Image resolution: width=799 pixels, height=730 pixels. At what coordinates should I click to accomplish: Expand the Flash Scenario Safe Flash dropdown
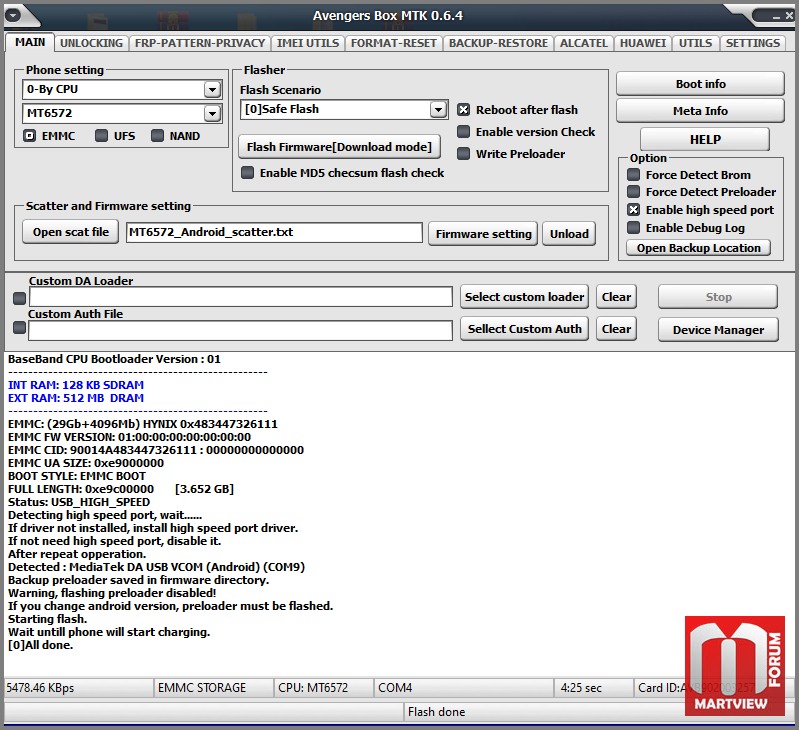click(x=438, y=109)
